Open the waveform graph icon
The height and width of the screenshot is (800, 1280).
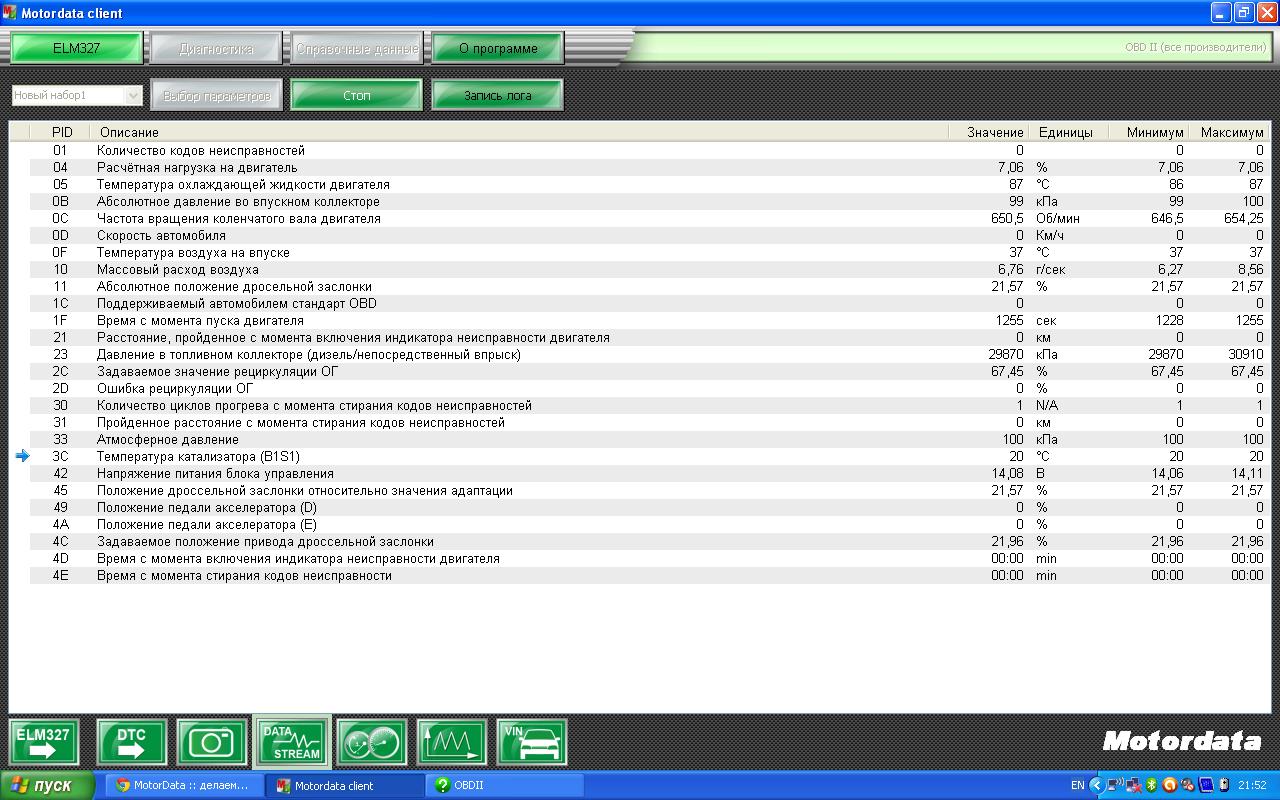pos(452,743)
